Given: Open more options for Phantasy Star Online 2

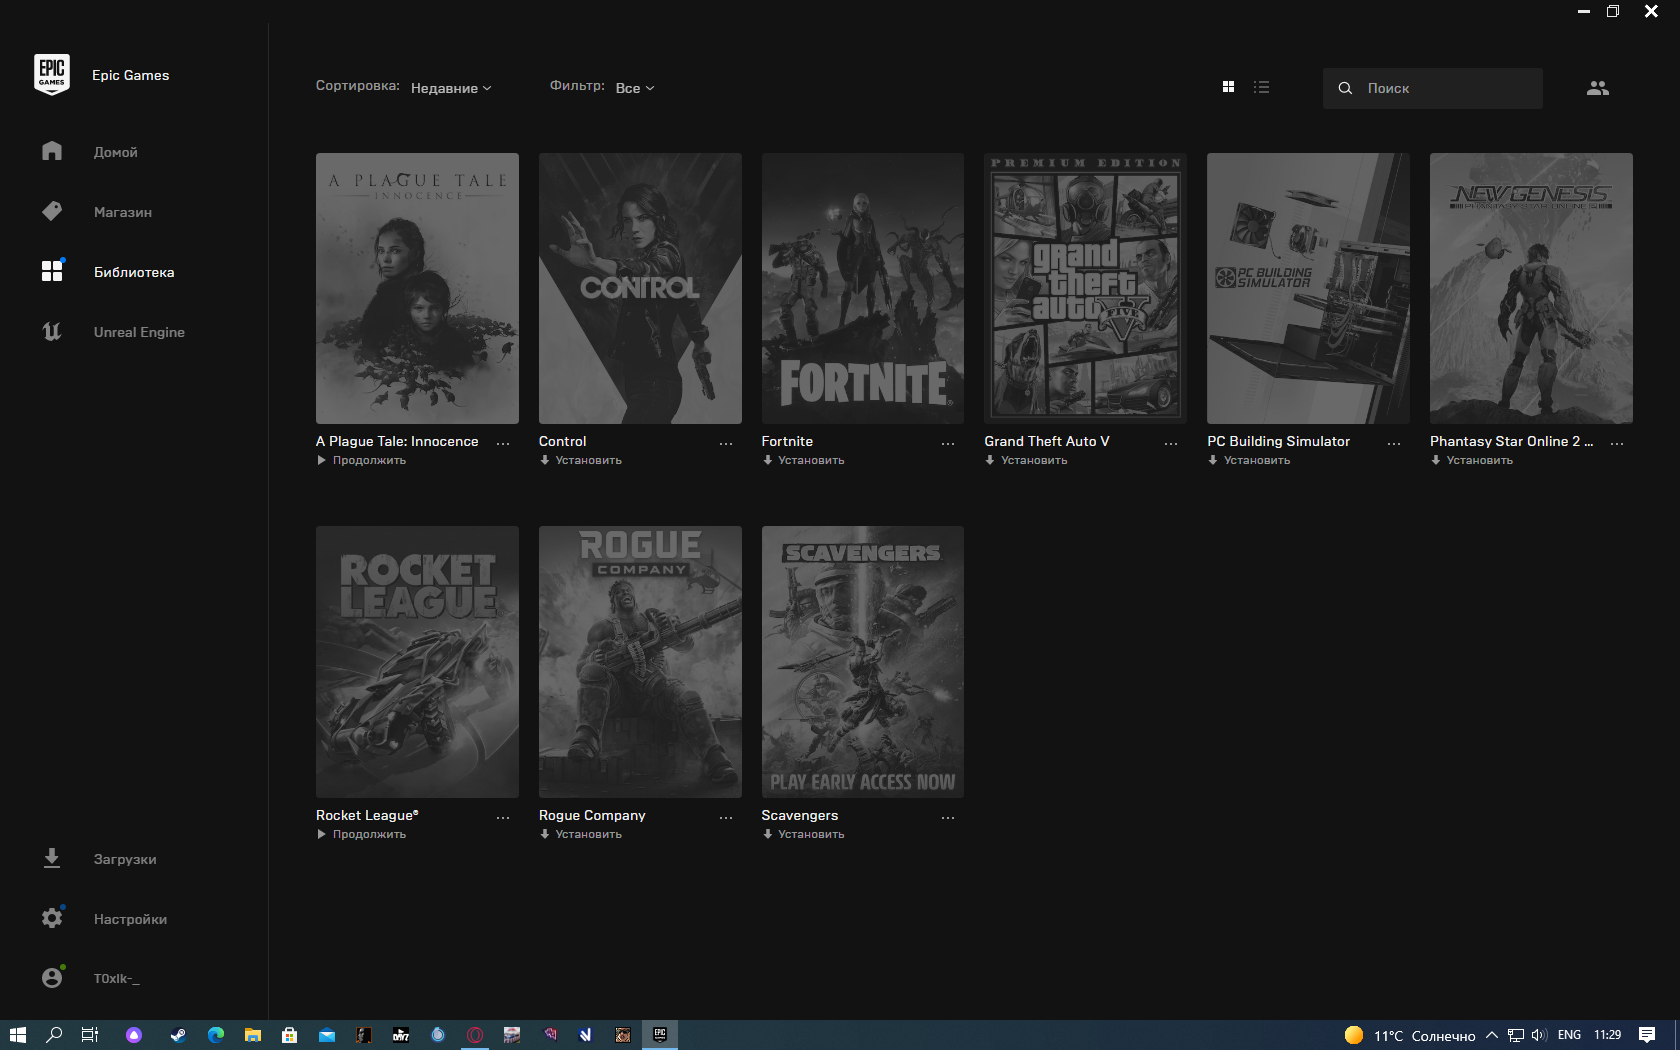Looking at the screenshot, I should coord(1617,443).
